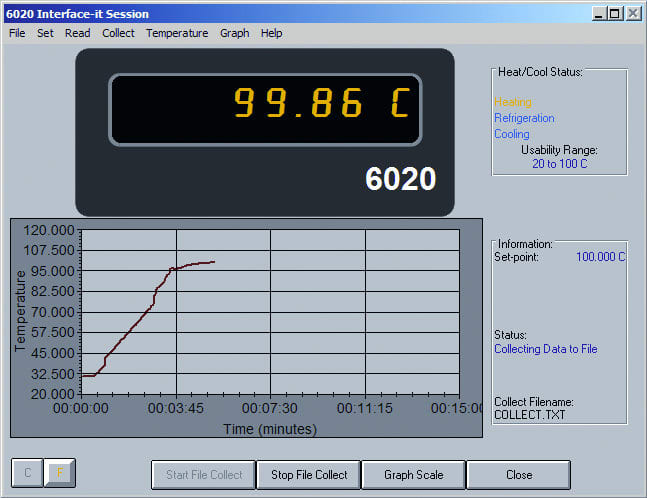This screenshot has height=498, width=647.
Task: Click the 57.500 temperature axis label
Action: tap(53, 332)
